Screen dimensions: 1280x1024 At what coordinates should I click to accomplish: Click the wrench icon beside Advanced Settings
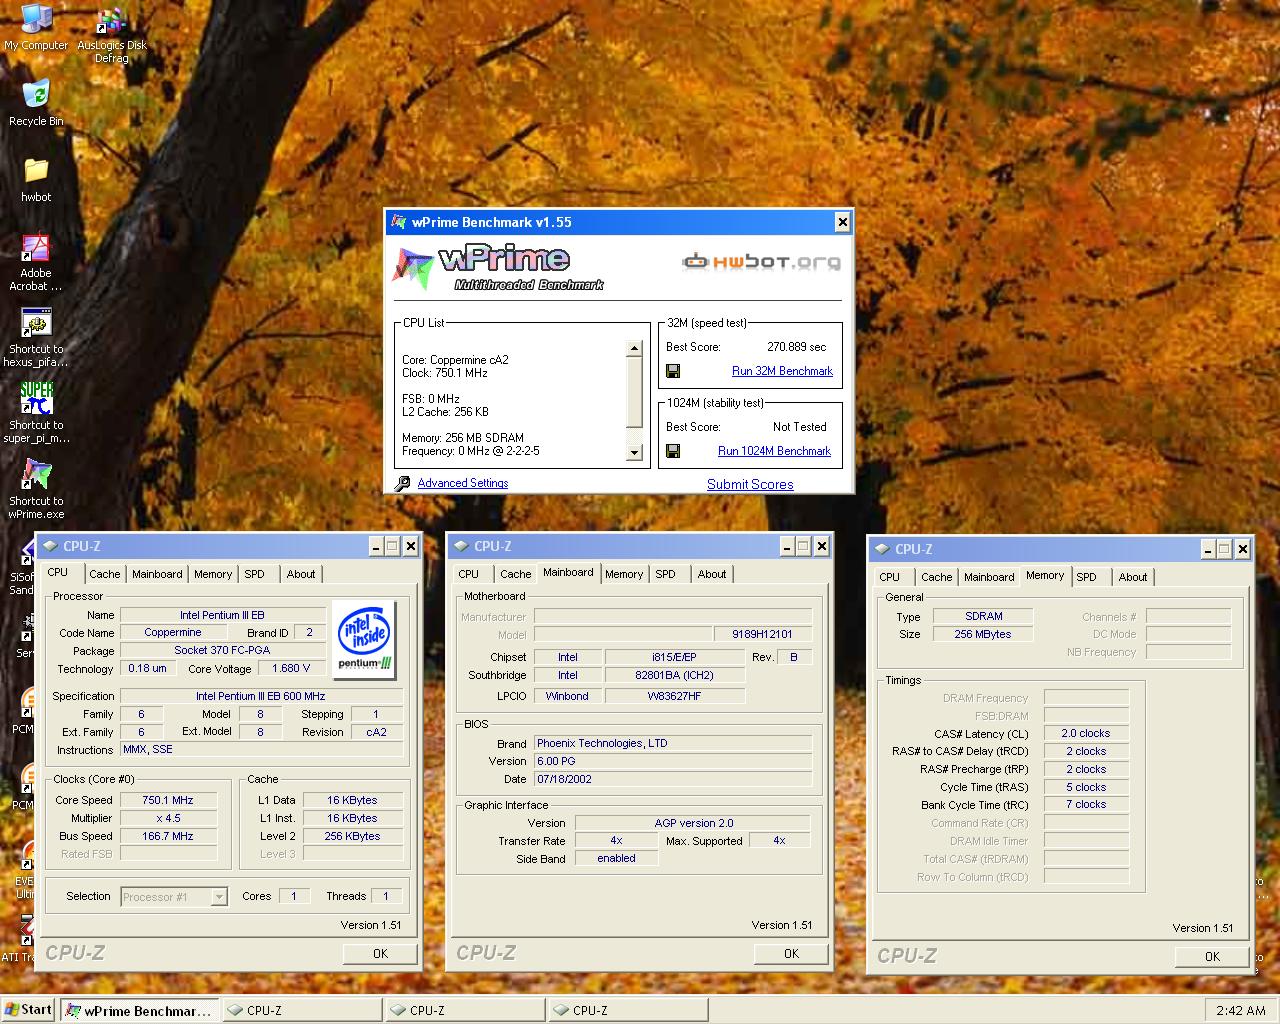pyautogui.click(x=402, y=483)
